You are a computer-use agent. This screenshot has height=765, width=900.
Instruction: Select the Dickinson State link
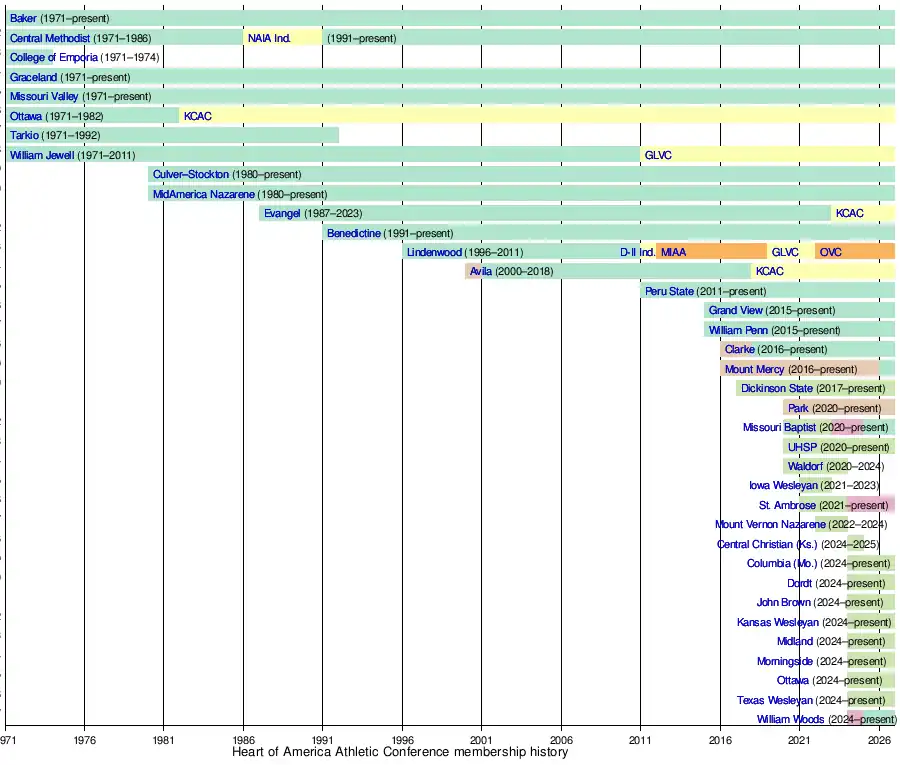[777, 388]
